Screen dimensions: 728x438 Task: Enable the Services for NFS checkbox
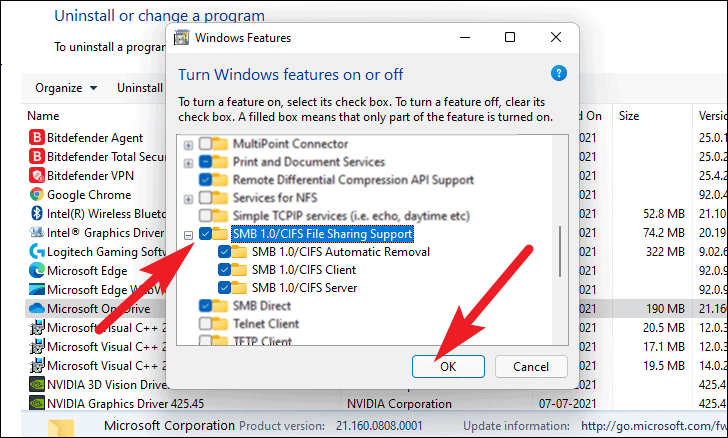click(x=205, y=198)
